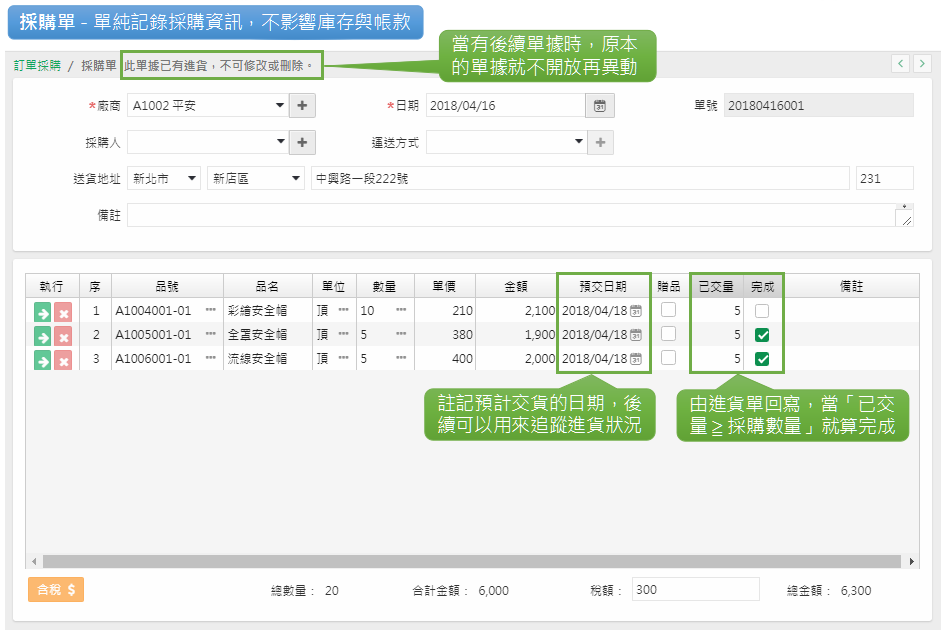This screenshot has height=640, width=949.
Task: Expand the 廠商 dropdown showing A1002 平安
Action: pos(280,106)
